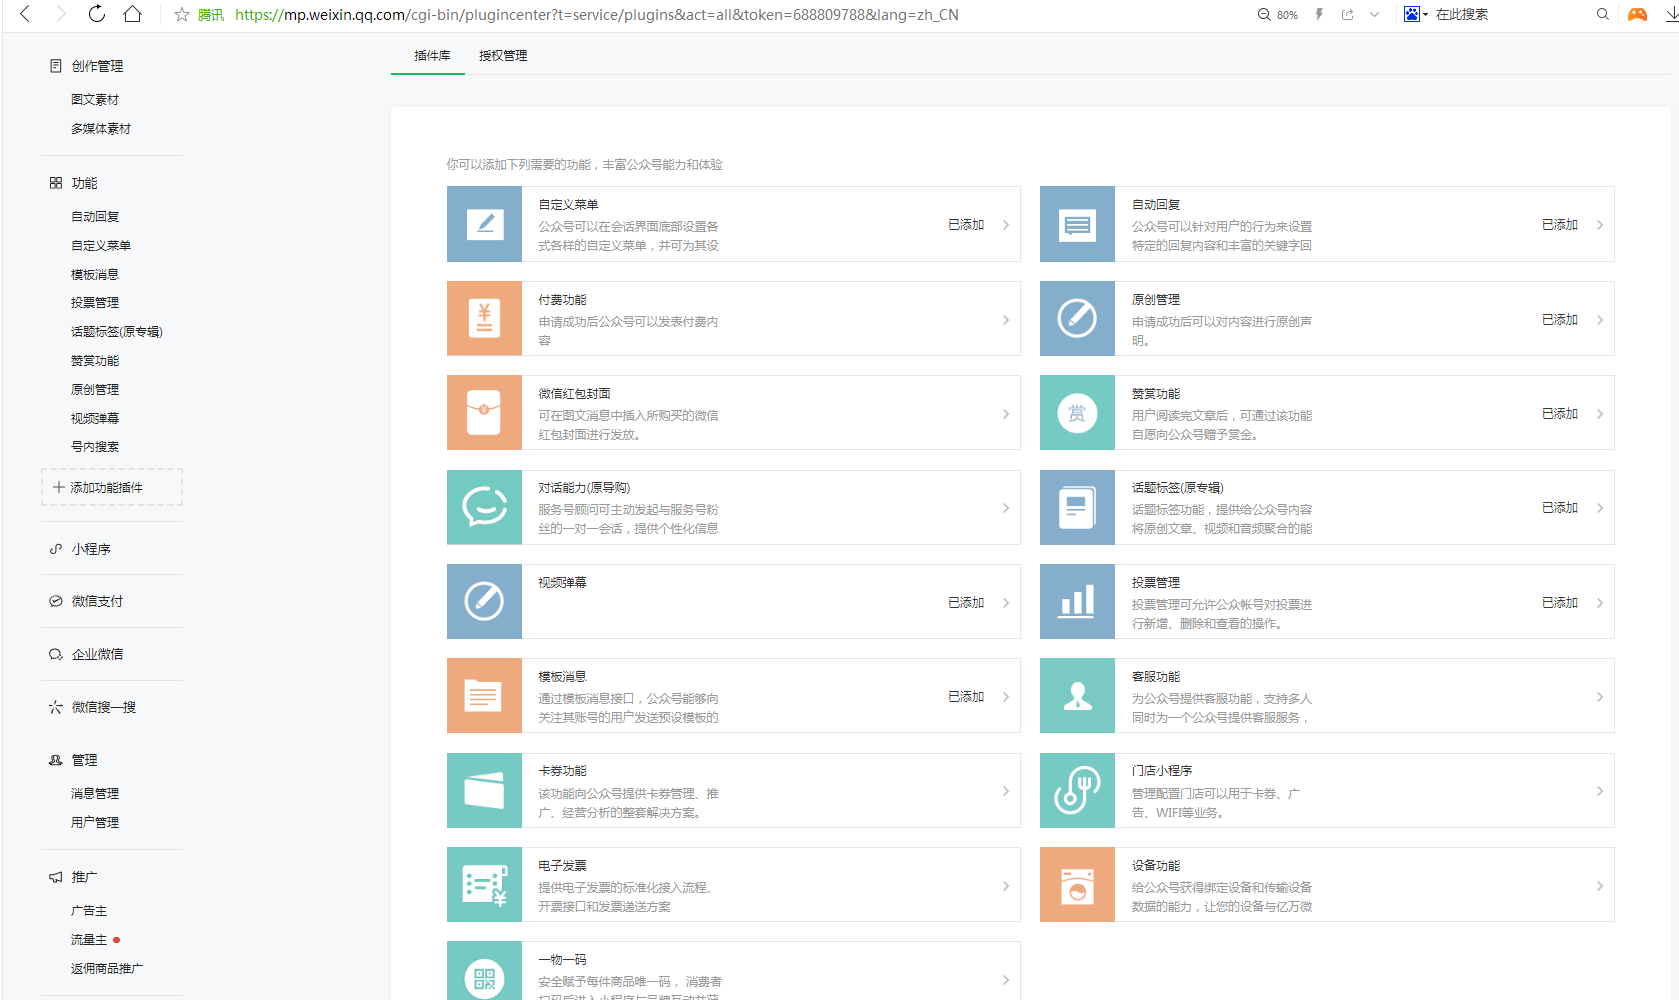Open the search engine dropdown with the paw icon
Image resolution: width=1679 pixels, height=1000 pixels.
1416,15
